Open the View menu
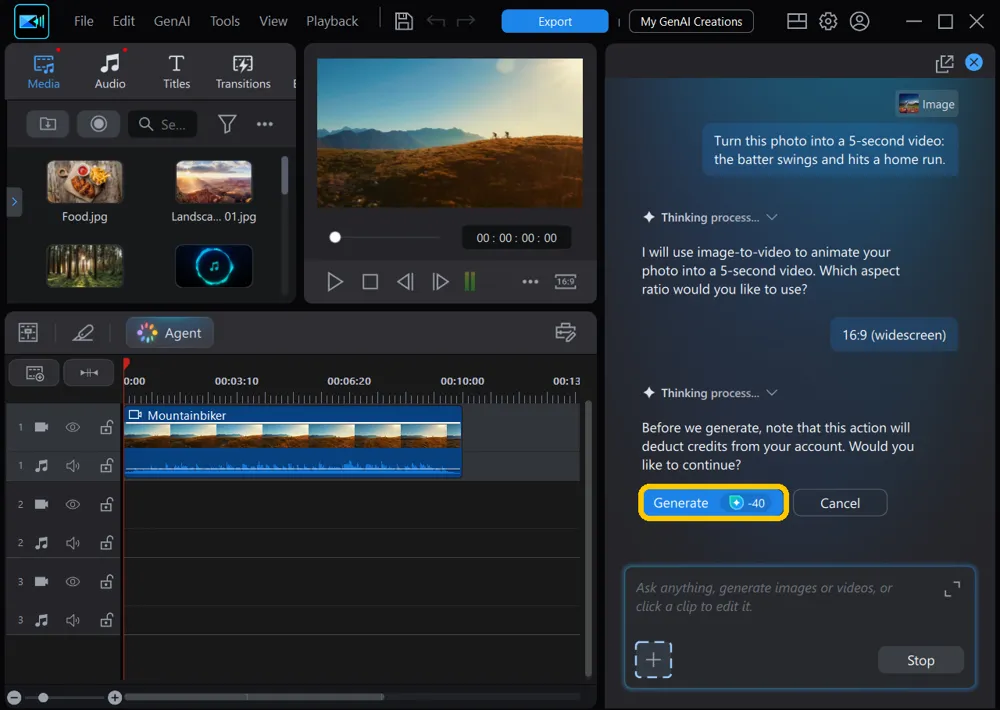Image resolution: width=1000 pixels, height=710 pixels. coord(273,21)
